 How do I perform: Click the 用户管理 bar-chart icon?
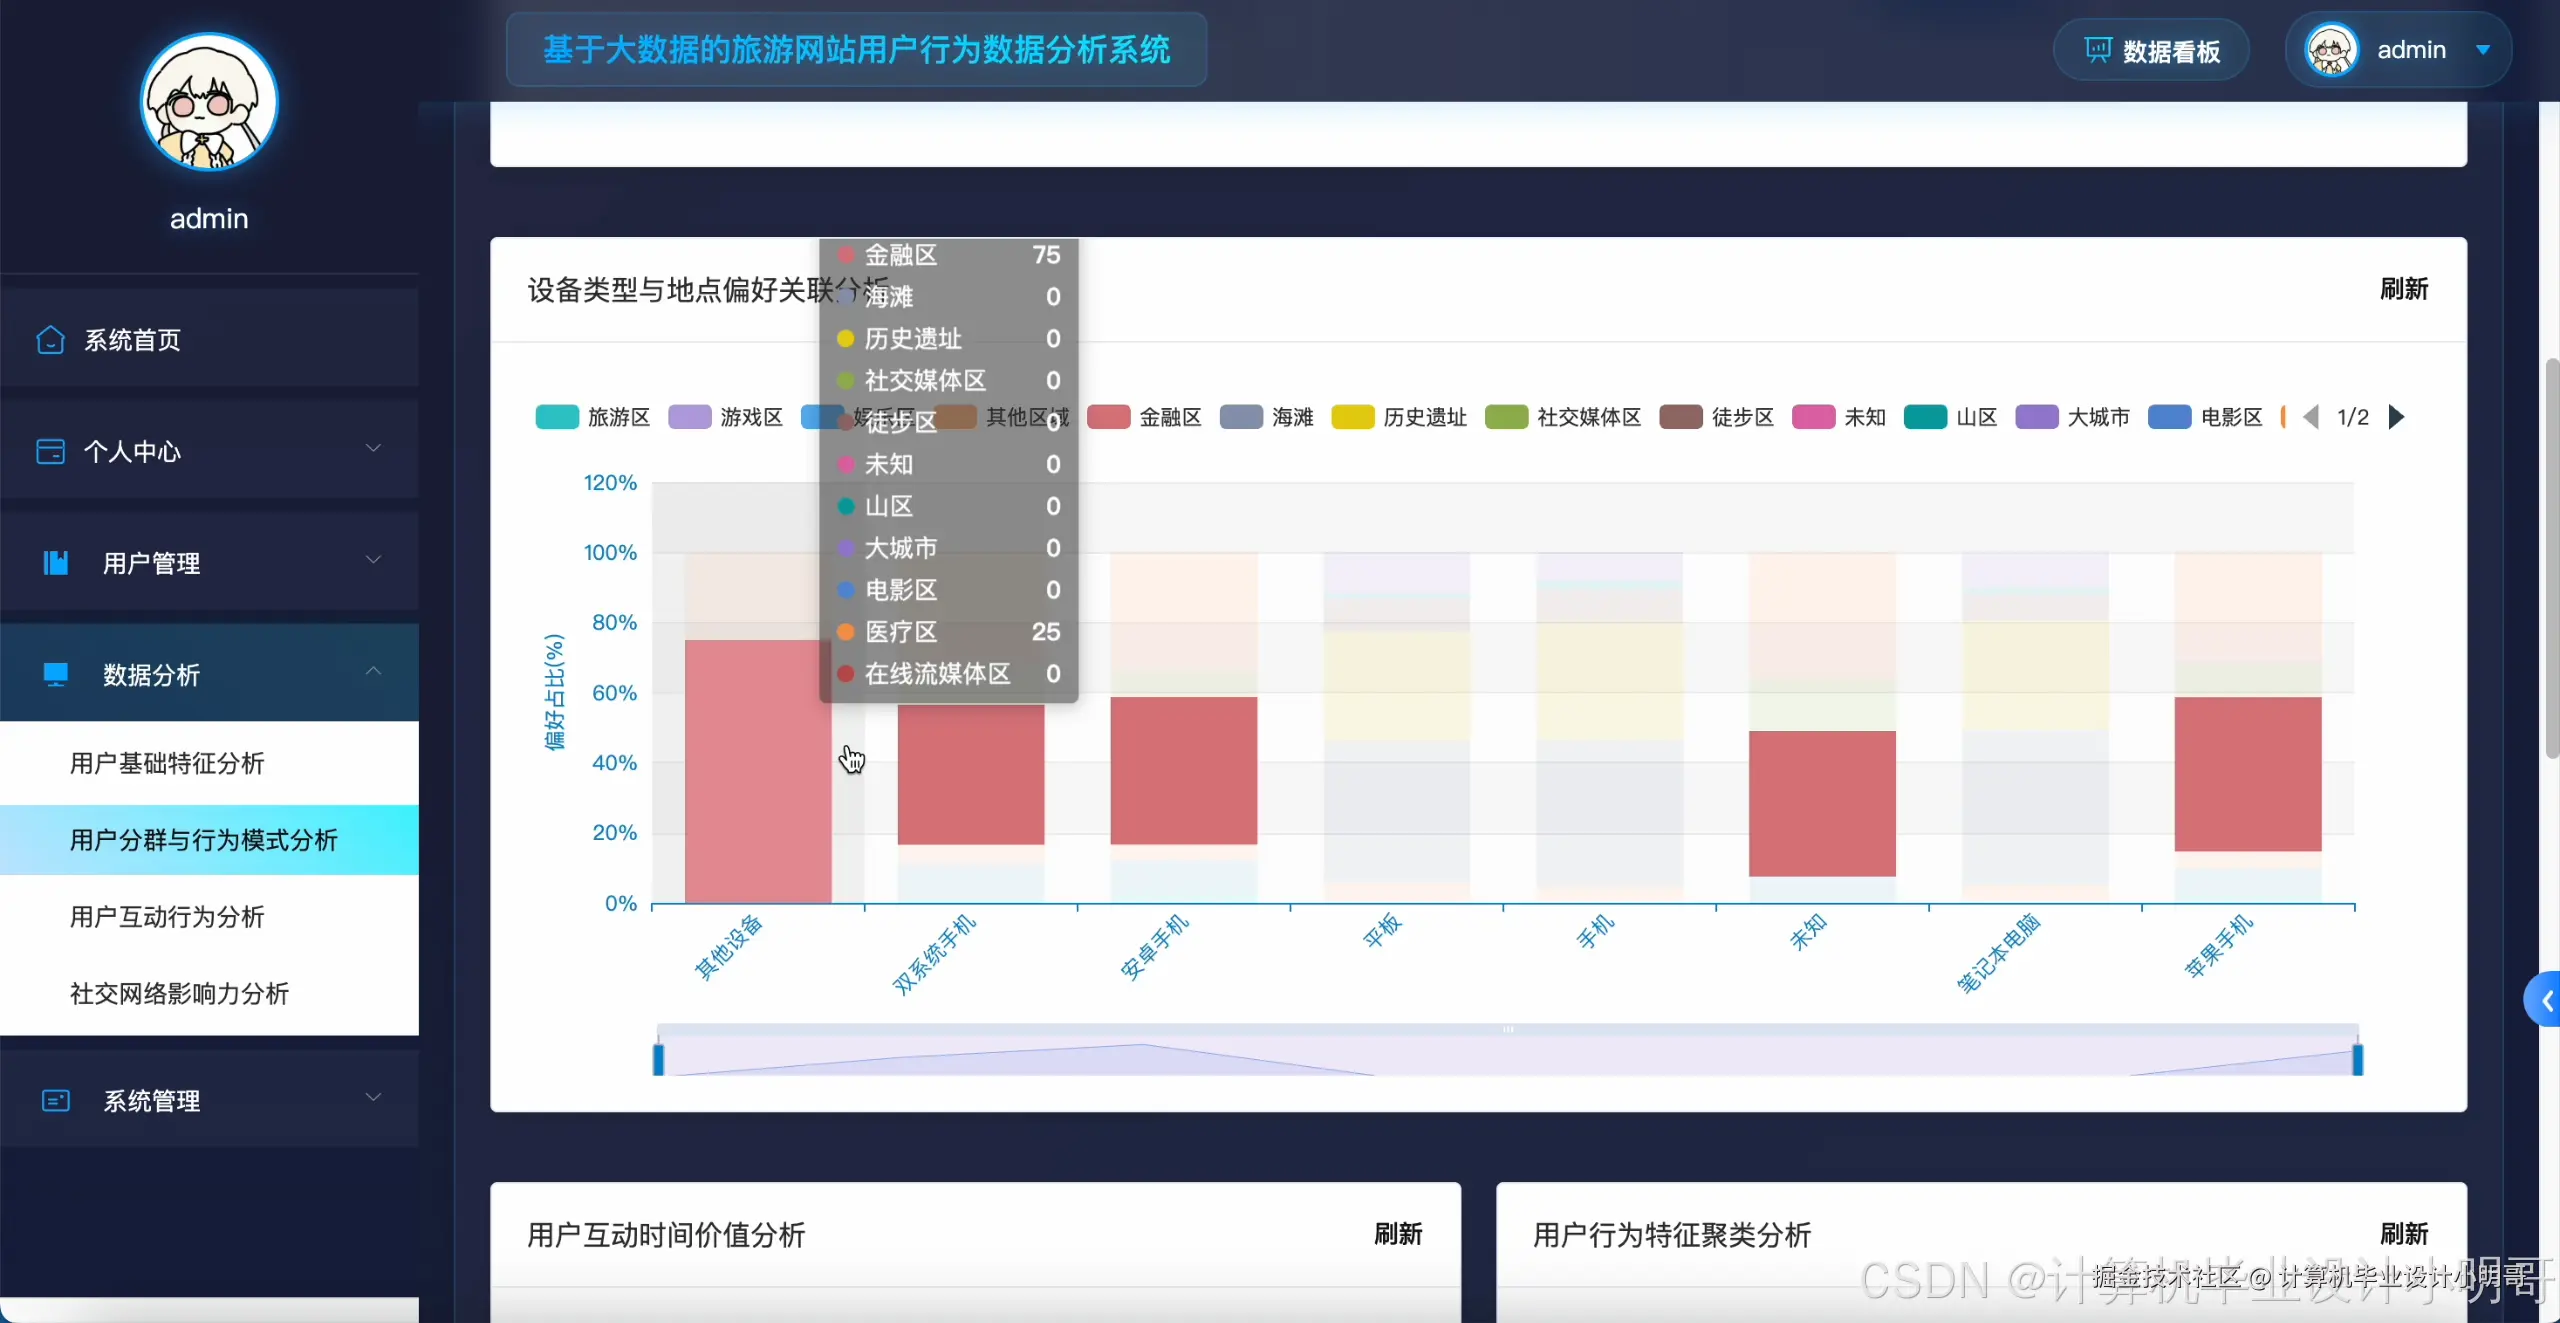tap(55, 563)
